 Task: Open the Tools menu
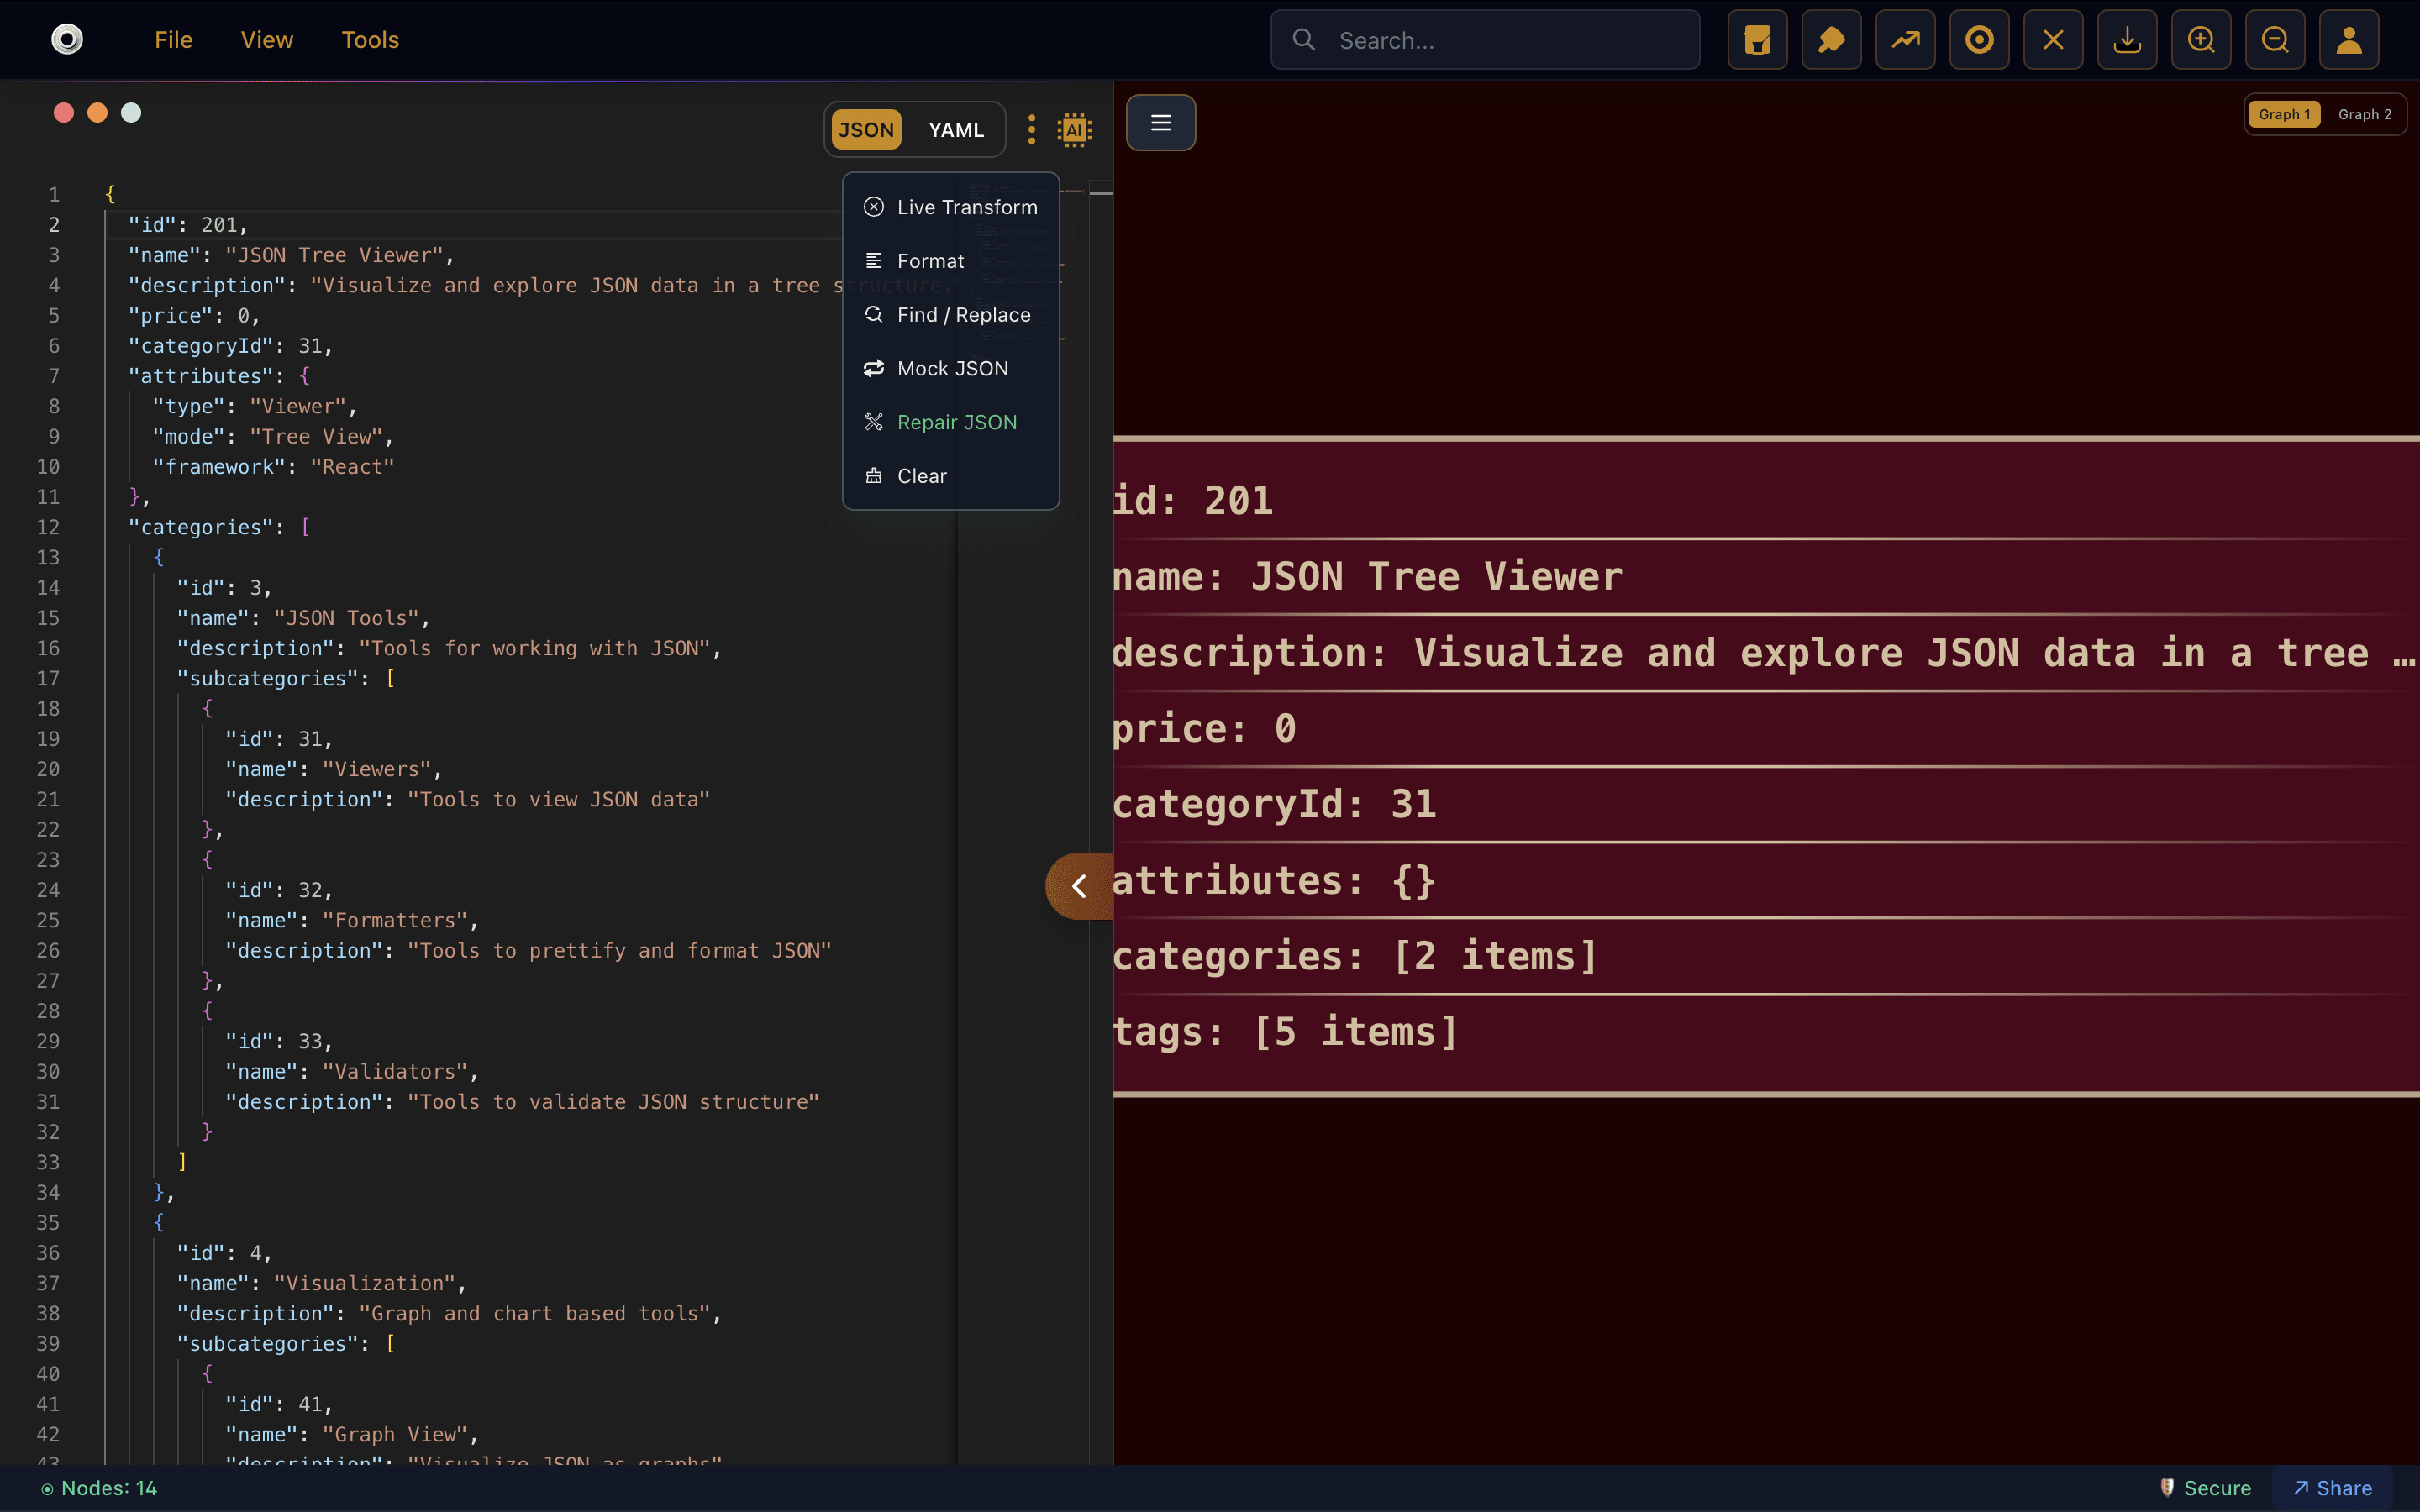[370, 40]
